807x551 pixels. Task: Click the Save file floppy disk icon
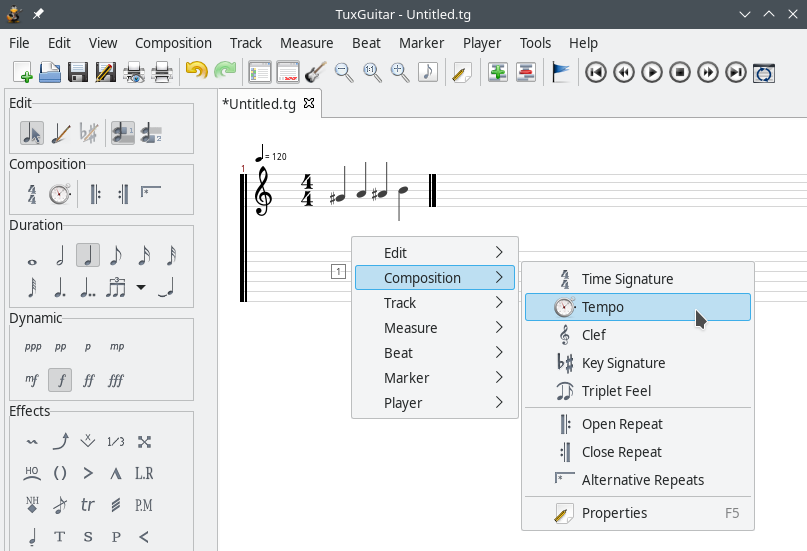tap(78, 72)
